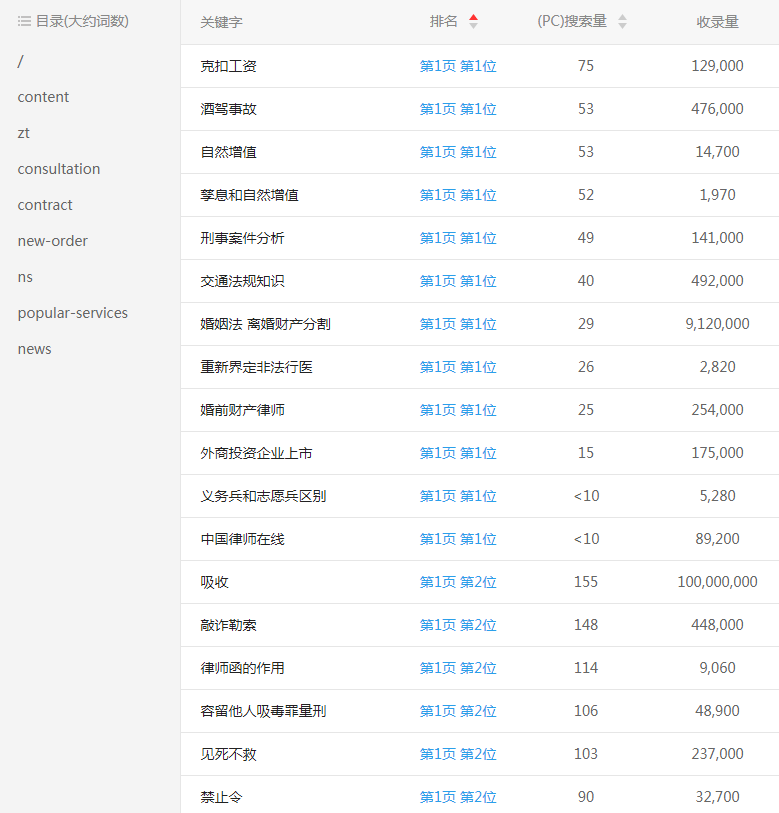The height and width of the screenshot is (813, 779).
Task: Sort by 排名 using the red arrow icon
Action: click(x=473, y=22)
